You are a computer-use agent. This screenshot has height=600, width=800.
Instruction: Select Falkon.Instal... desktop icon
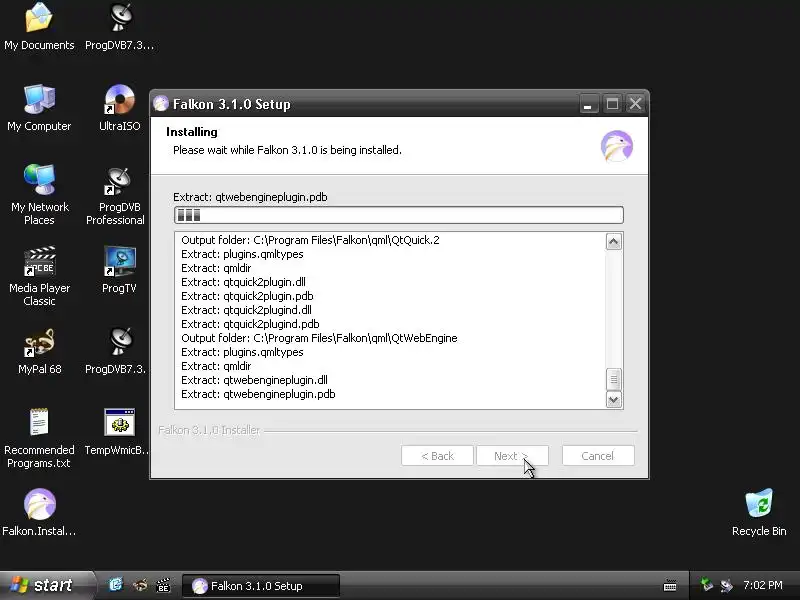tap(39, 513)
